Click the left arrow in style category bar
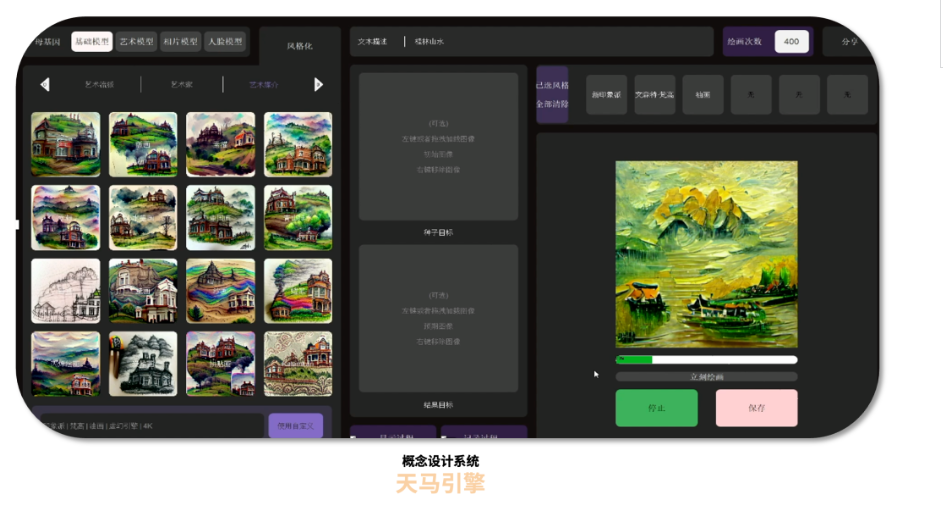The width and height of the screenshot is (943, 516). coord(44,85)
